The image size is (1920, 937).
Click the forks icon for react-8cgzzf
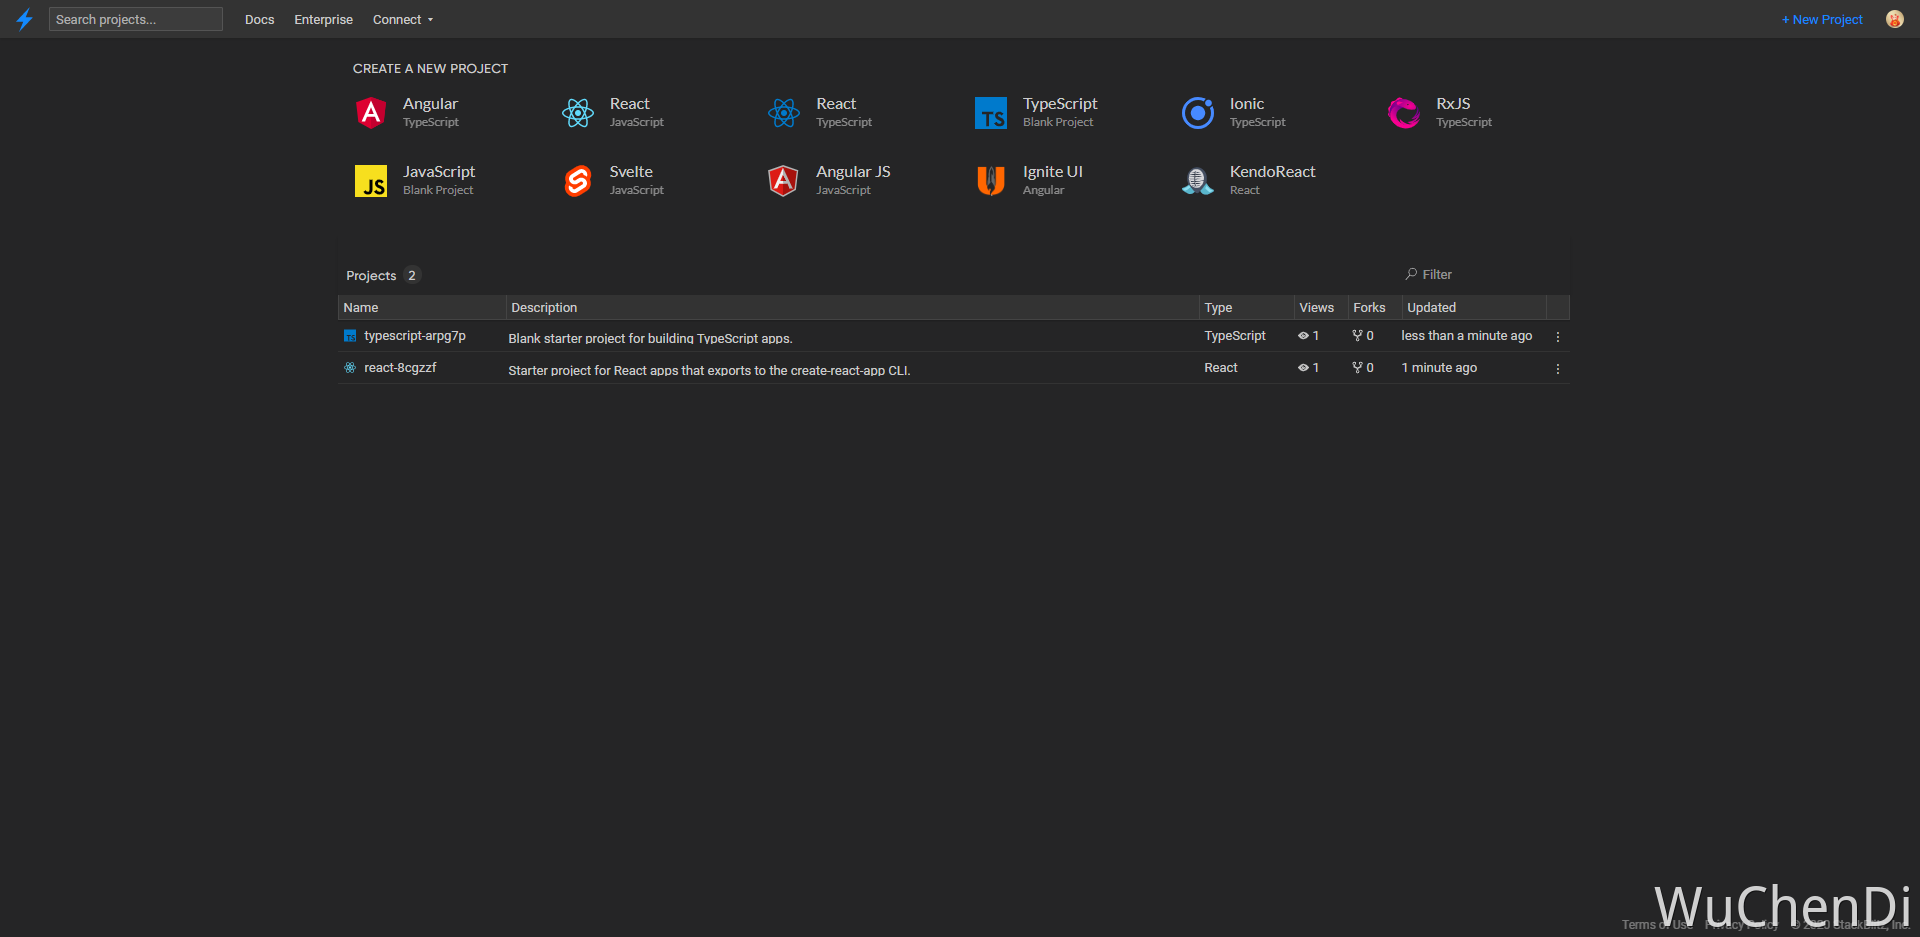pyautogui.click(x=1357, y=368)
